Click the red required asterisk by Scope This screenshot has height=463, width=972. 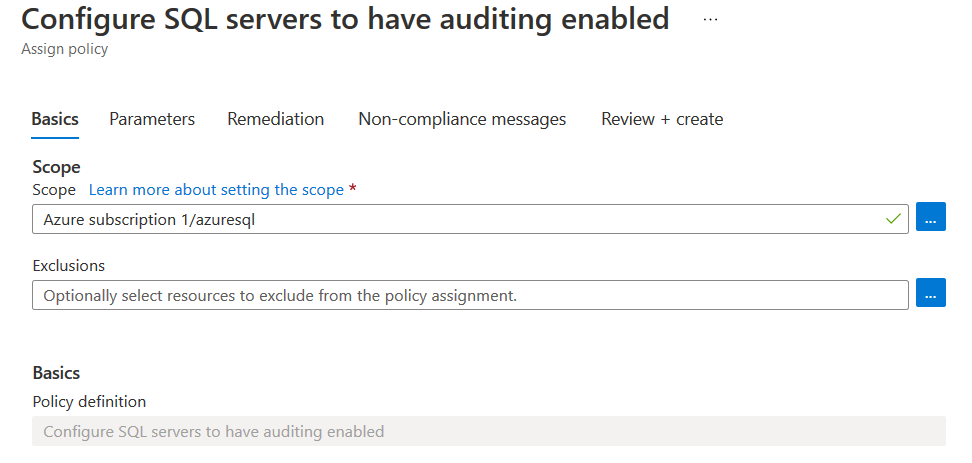tap(353, 190)
